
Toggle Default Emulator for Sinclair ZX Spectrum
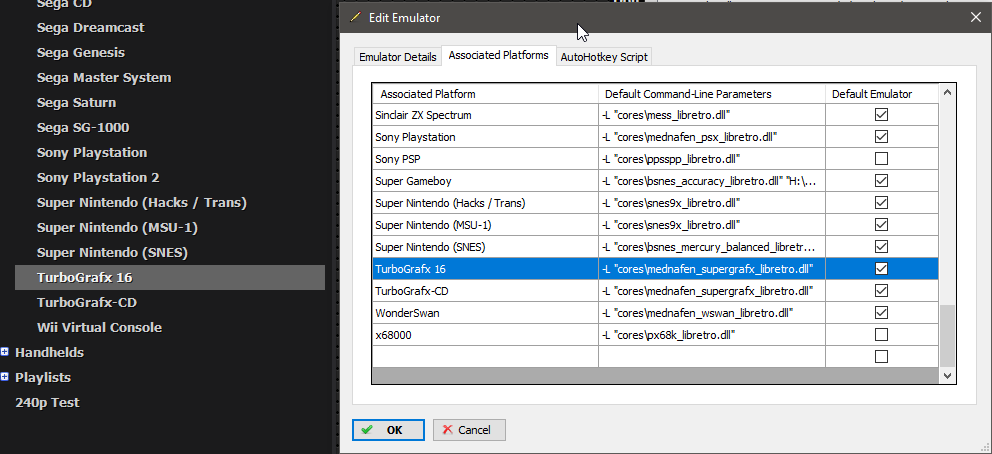click(881, 115)
